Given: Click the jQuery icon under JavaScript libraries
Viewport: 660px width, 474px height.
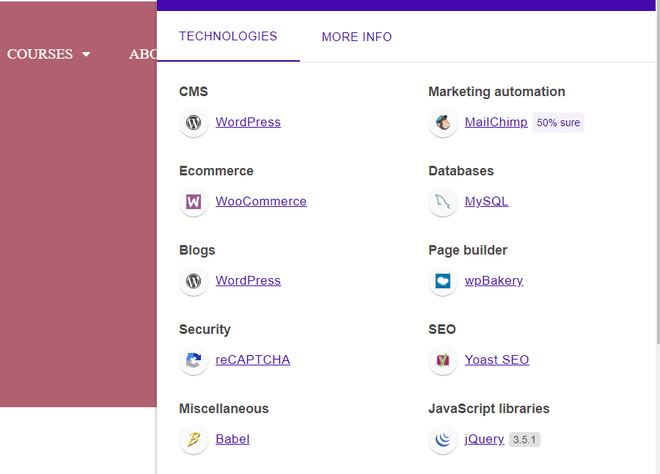Looking at the screenshot, I should (443, 439).
